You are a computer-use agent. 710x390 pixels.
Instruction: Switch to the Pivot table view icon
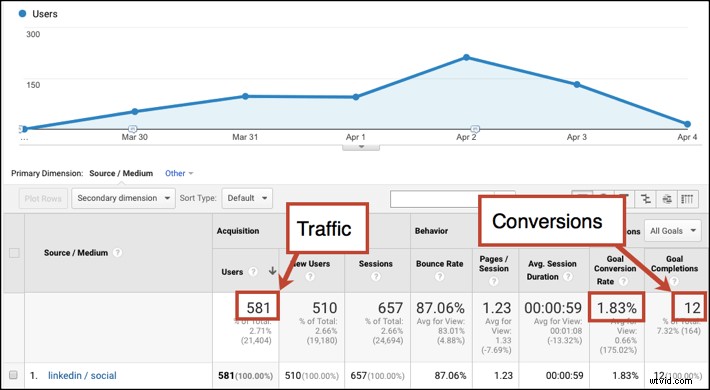(688, 198)
